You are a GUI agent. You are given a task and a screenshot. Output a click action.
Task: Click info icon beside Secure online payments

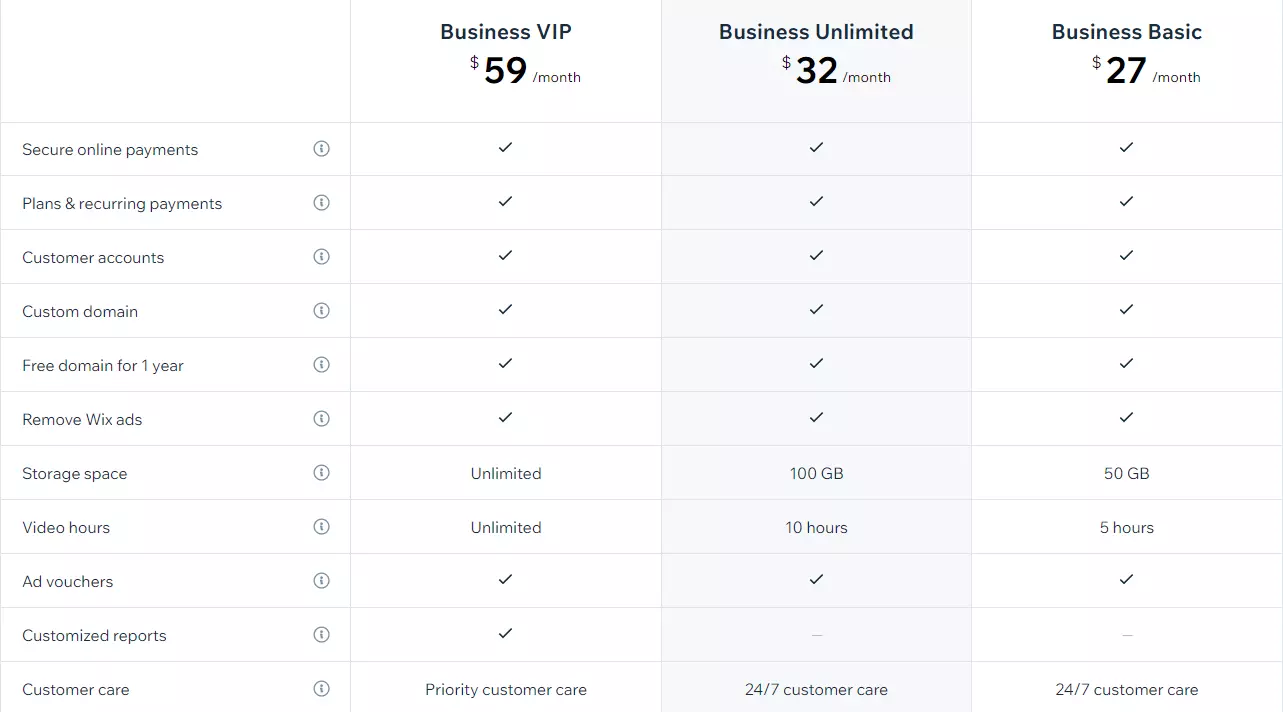click(321, 149)
